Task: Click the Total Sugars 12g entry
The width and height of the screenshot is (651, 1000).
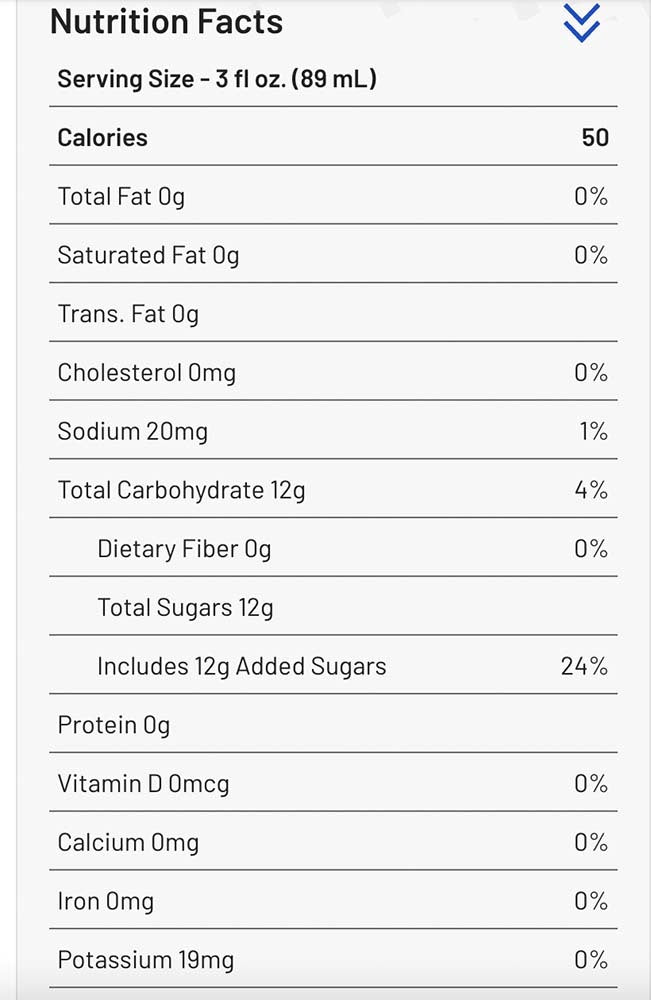Action: coord(185,608)
